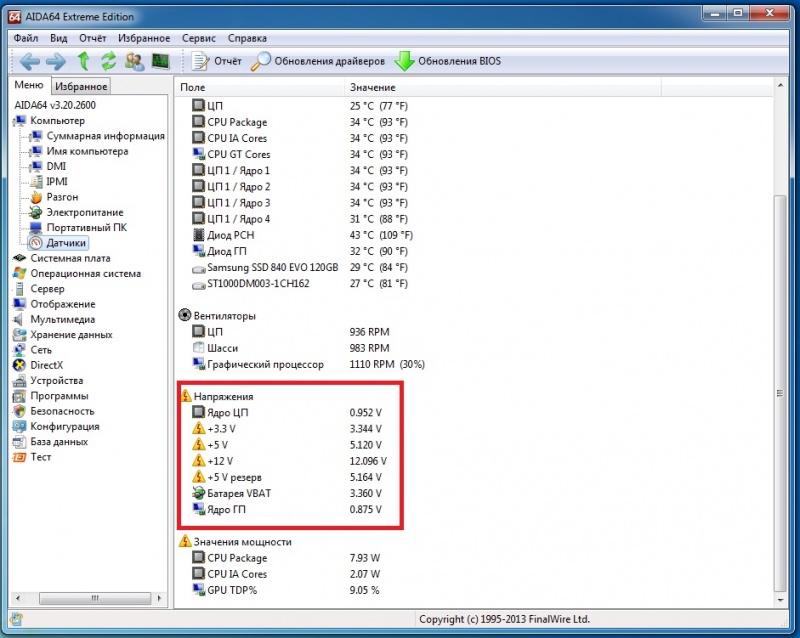Screen dimensions: 800x638
Task: Select Суммарная информация in the tree
Action: point(105,136)
